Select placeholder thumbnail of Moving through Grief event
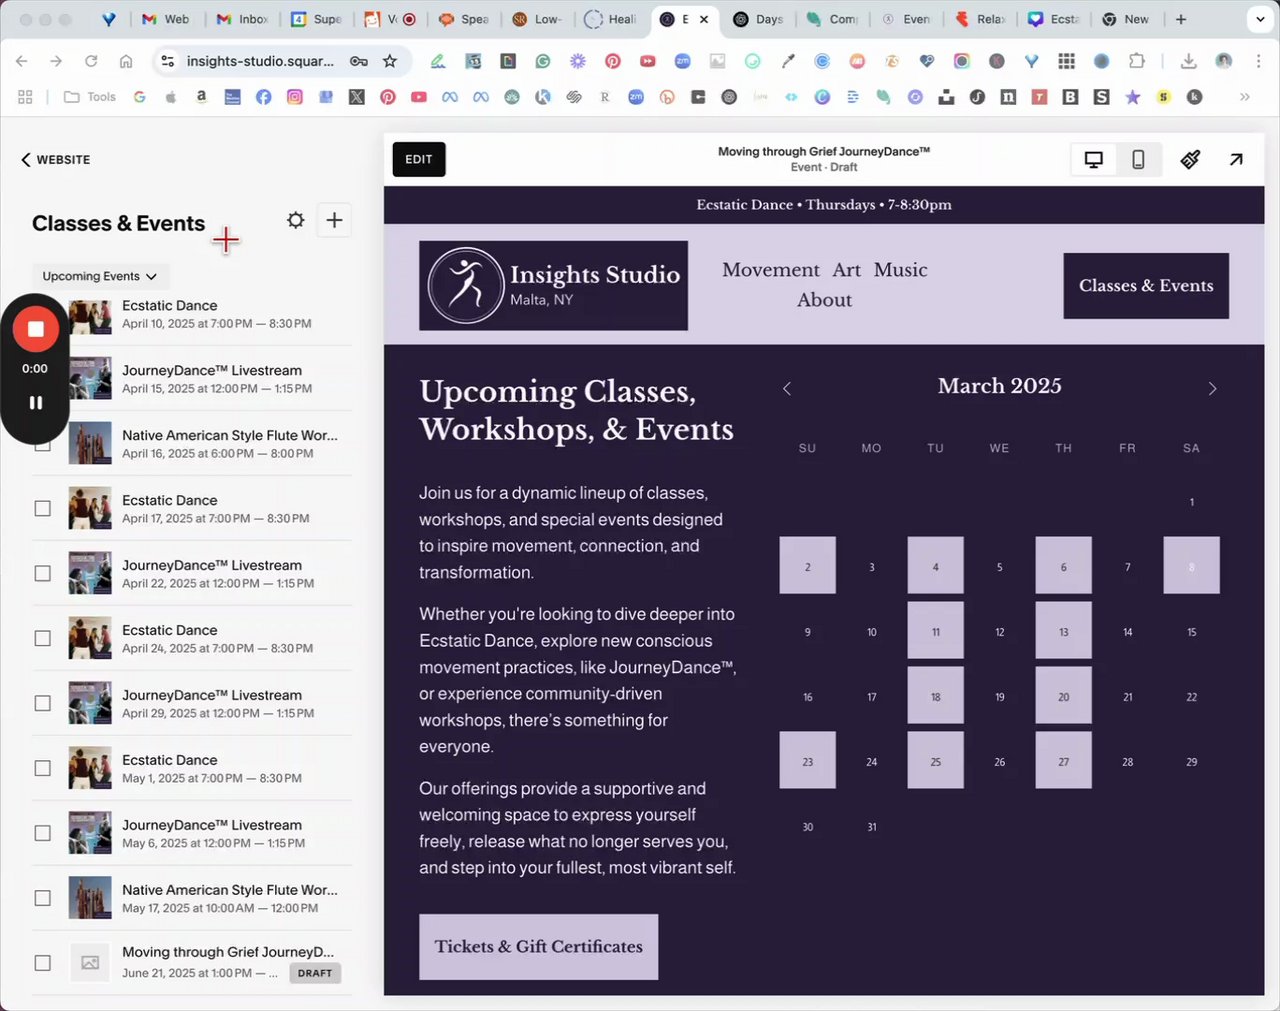 coord(90,963)
